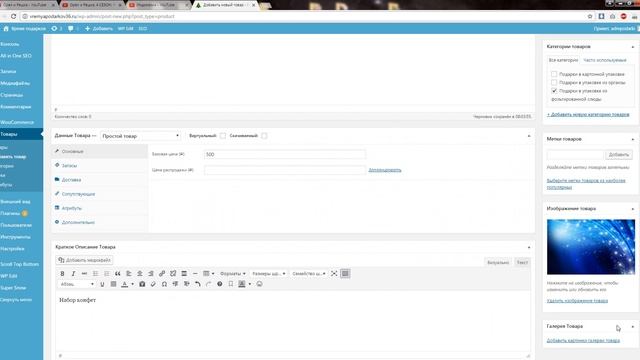Insert a special character via omega icon
The image size is (640, 360).
(164, 284)
